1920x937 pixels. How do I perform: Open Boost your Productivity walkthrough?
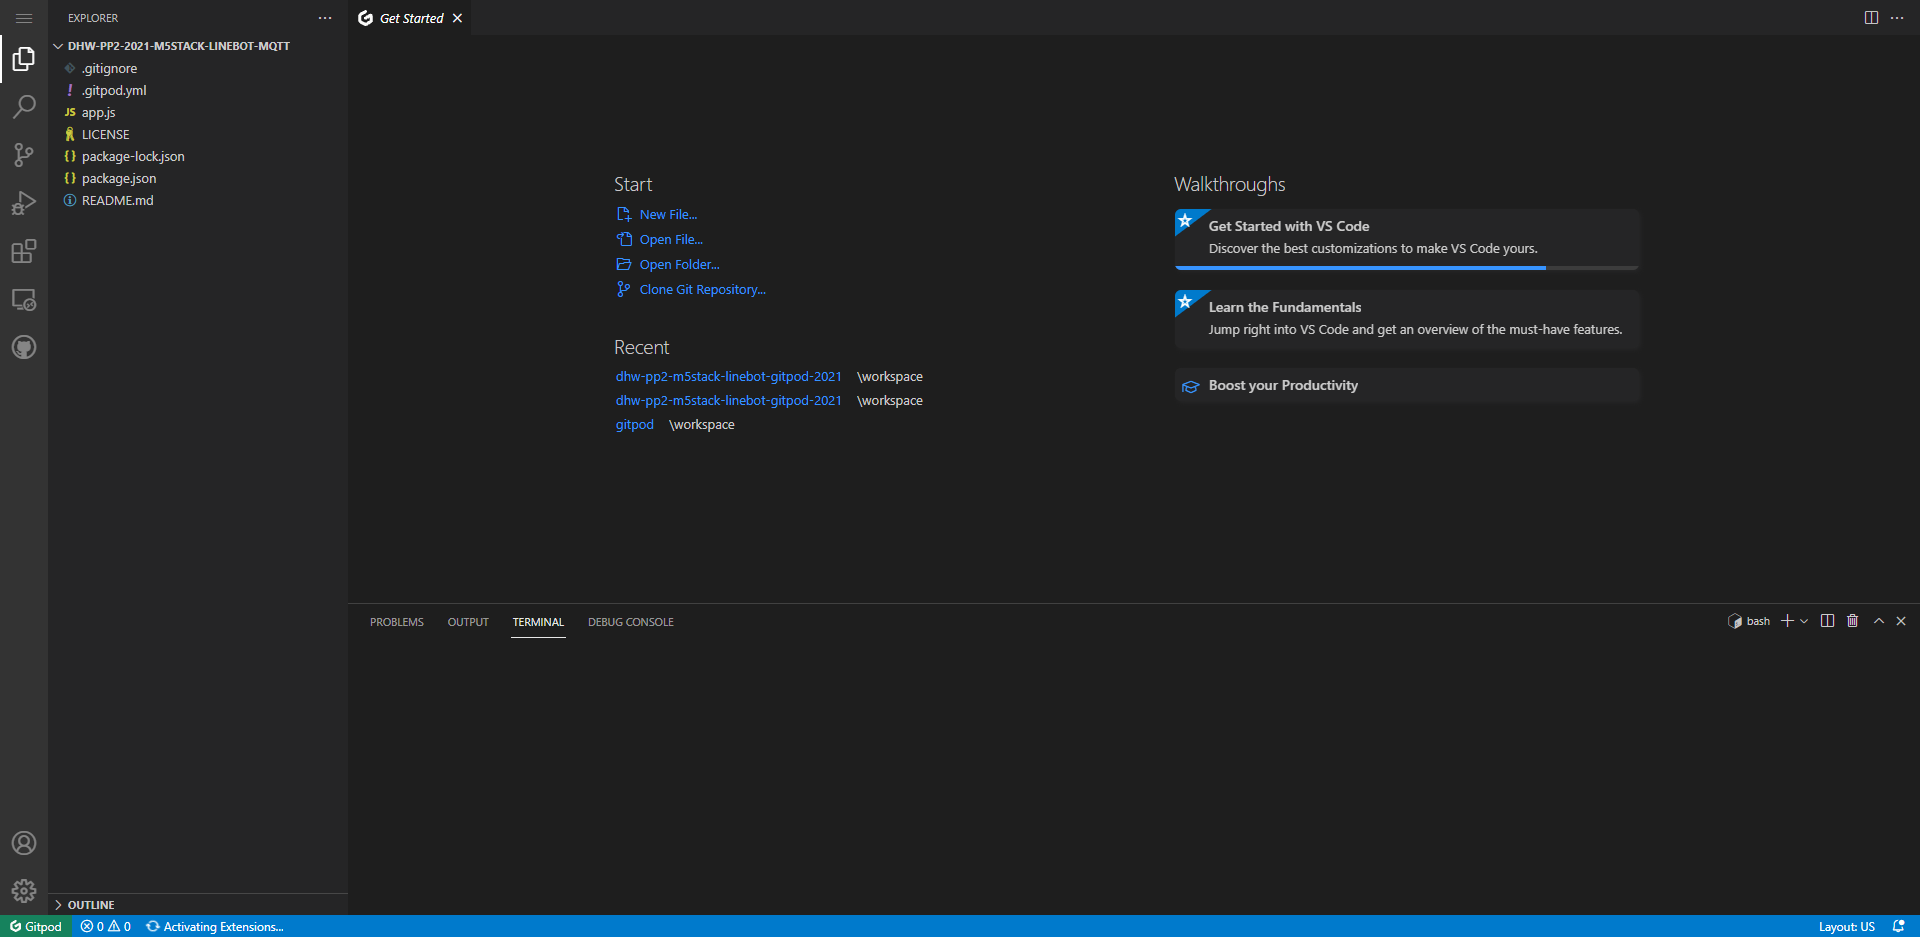(x=1407, y=386)
